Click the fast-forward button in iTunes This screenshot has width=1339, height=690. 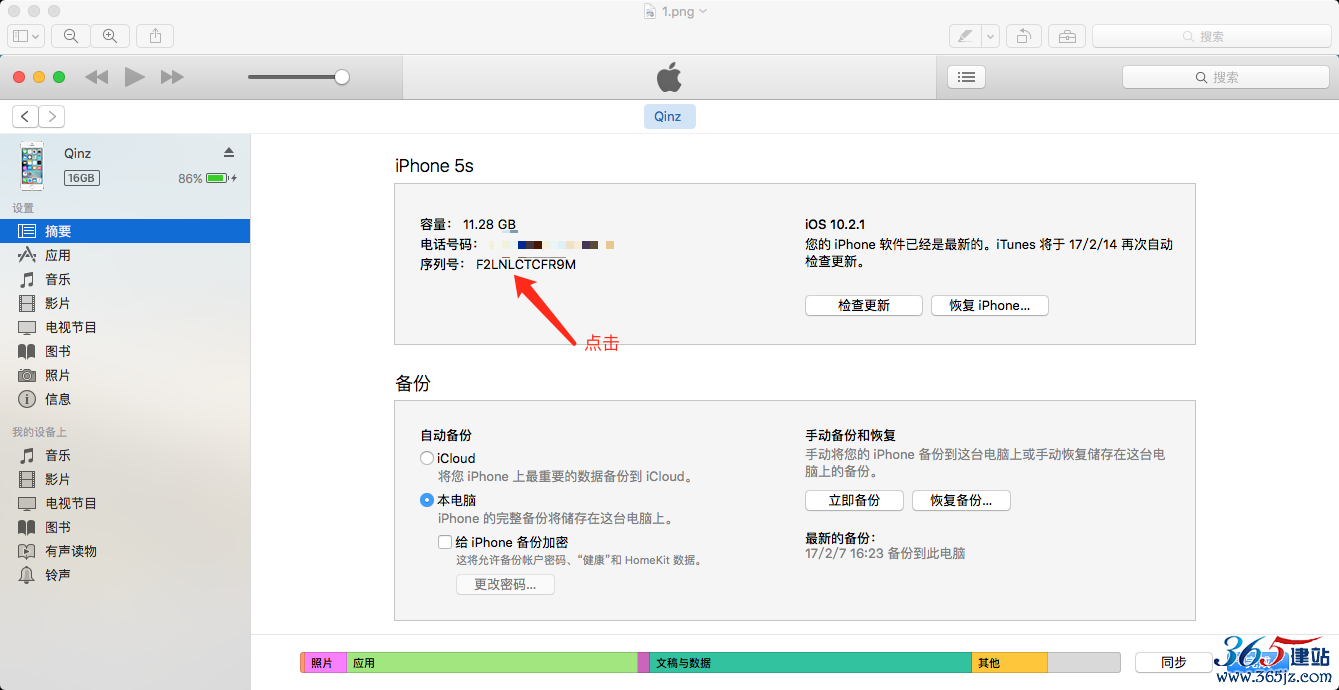172,77
